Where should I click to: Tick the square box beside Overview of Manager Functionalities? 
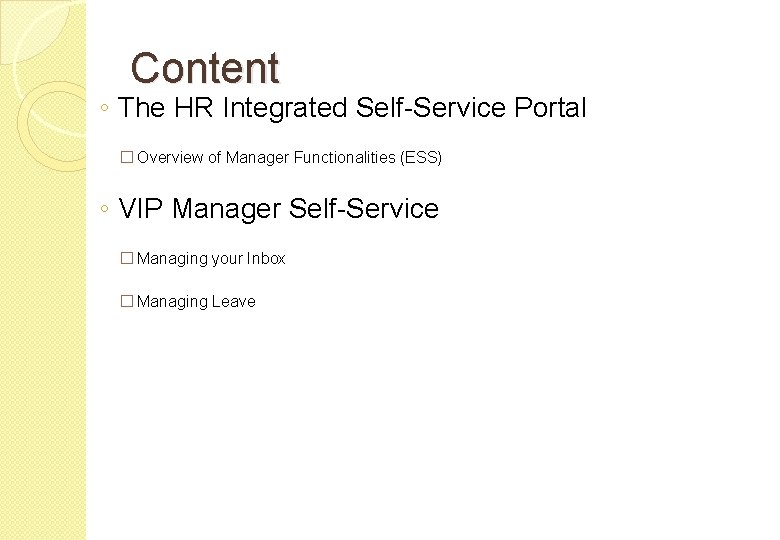click(127, 157)
